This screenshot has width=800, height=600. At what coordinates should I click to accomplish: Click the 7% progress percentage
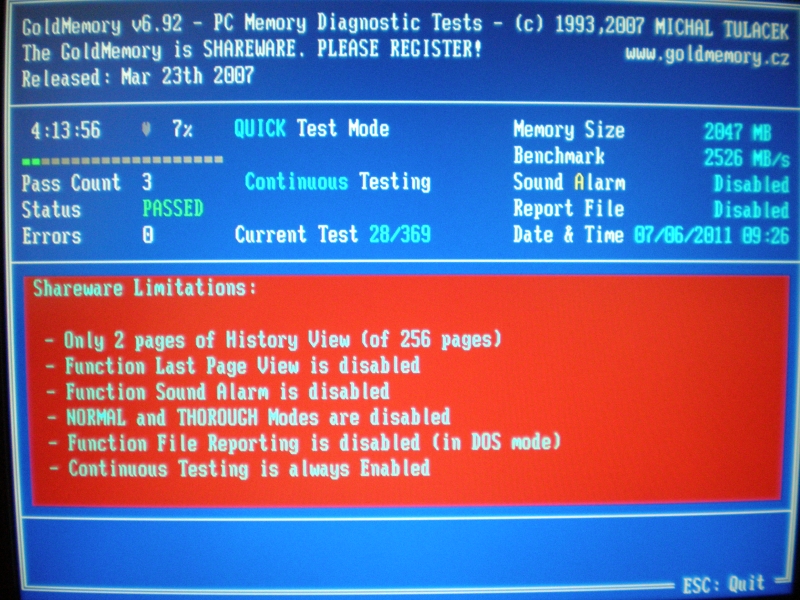[182, 129]
